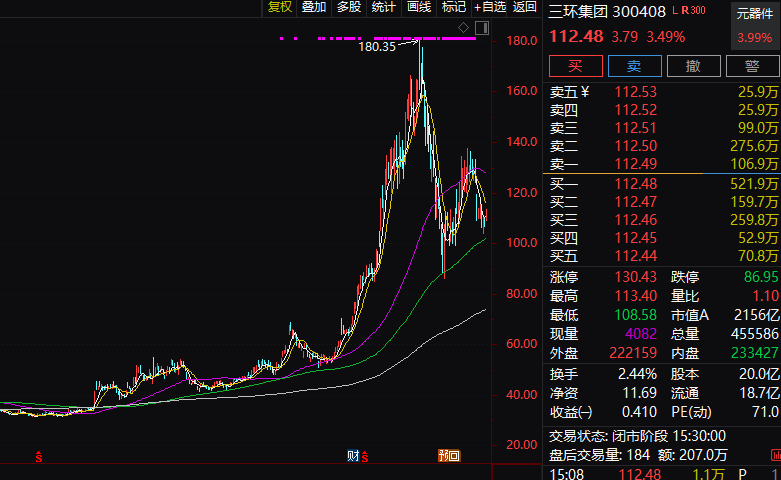Click the 涨停 limit-up price 130.43

636,277
